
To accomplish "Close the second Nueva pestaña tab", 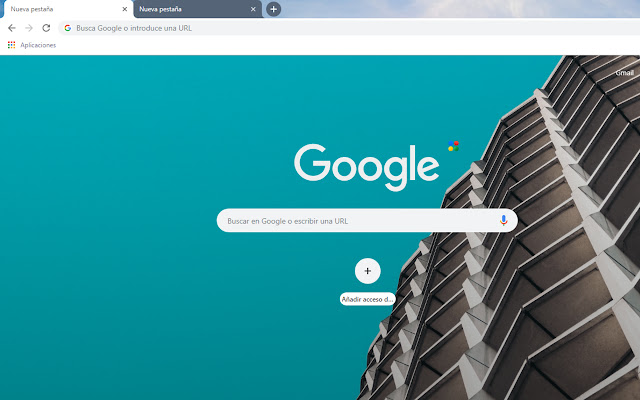I will tap(253, 9).
